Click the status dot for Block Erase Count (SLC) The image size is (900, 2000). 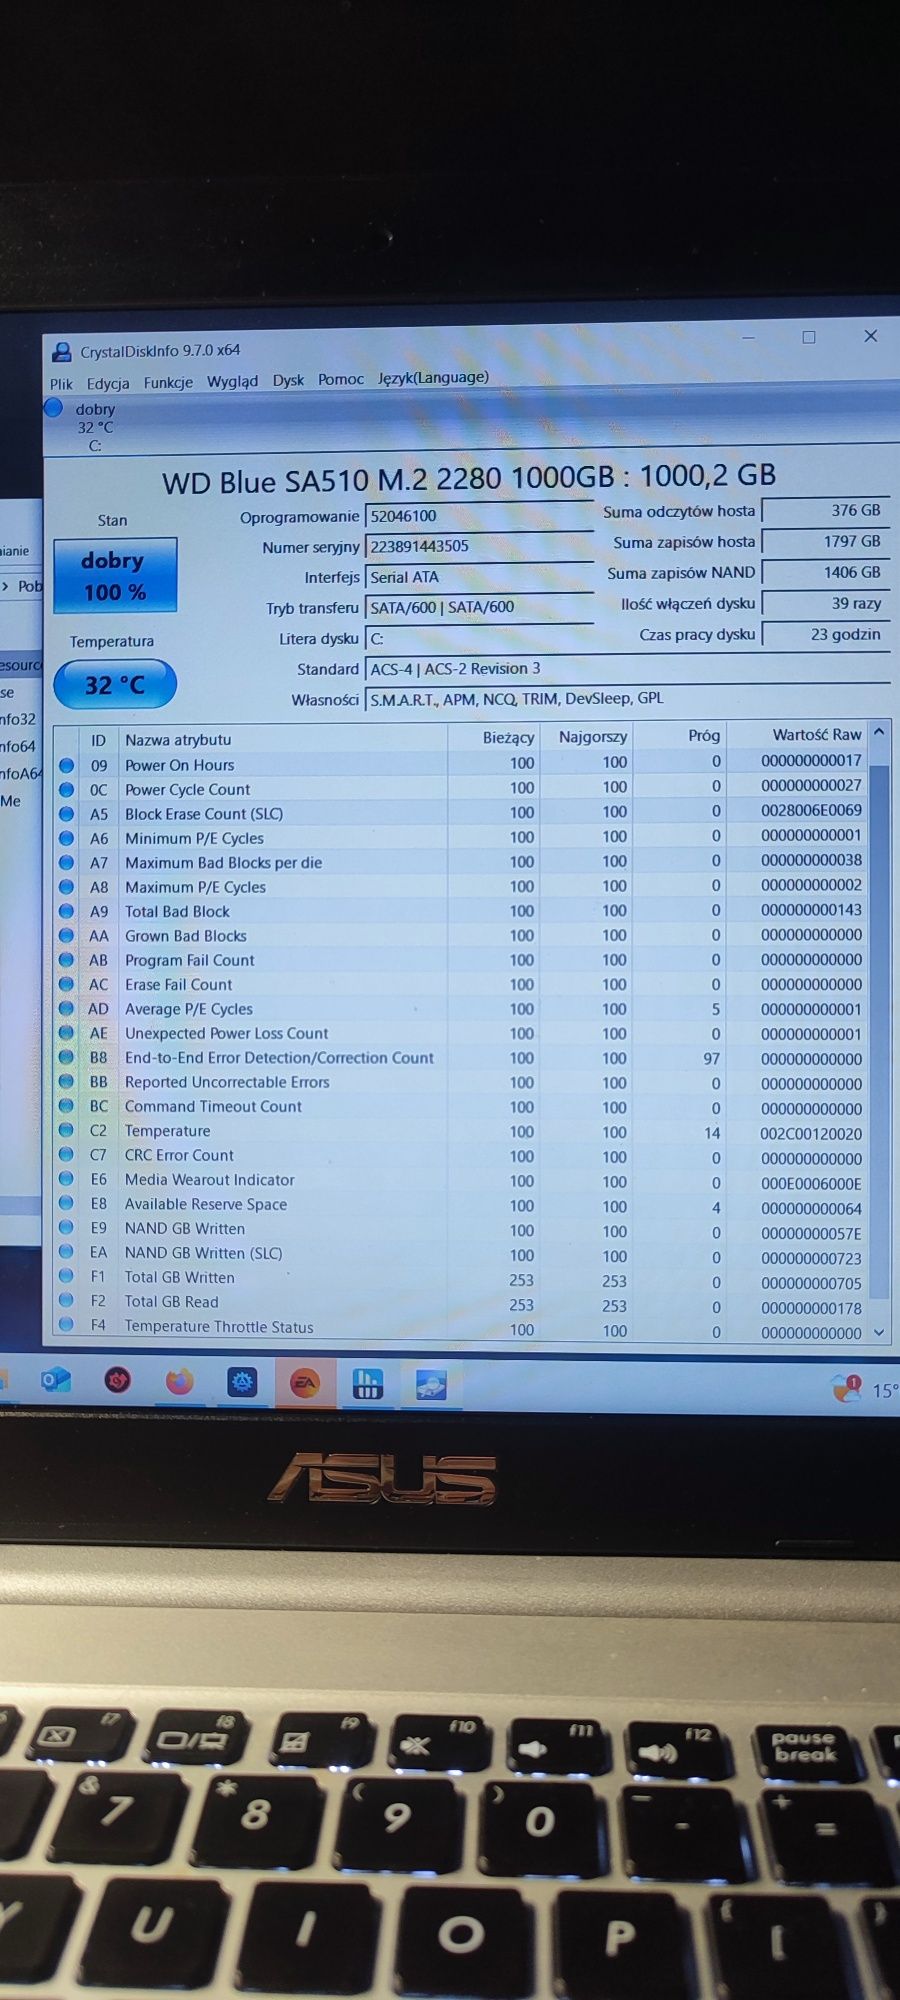pyautogui.click(x=66, y=814)
